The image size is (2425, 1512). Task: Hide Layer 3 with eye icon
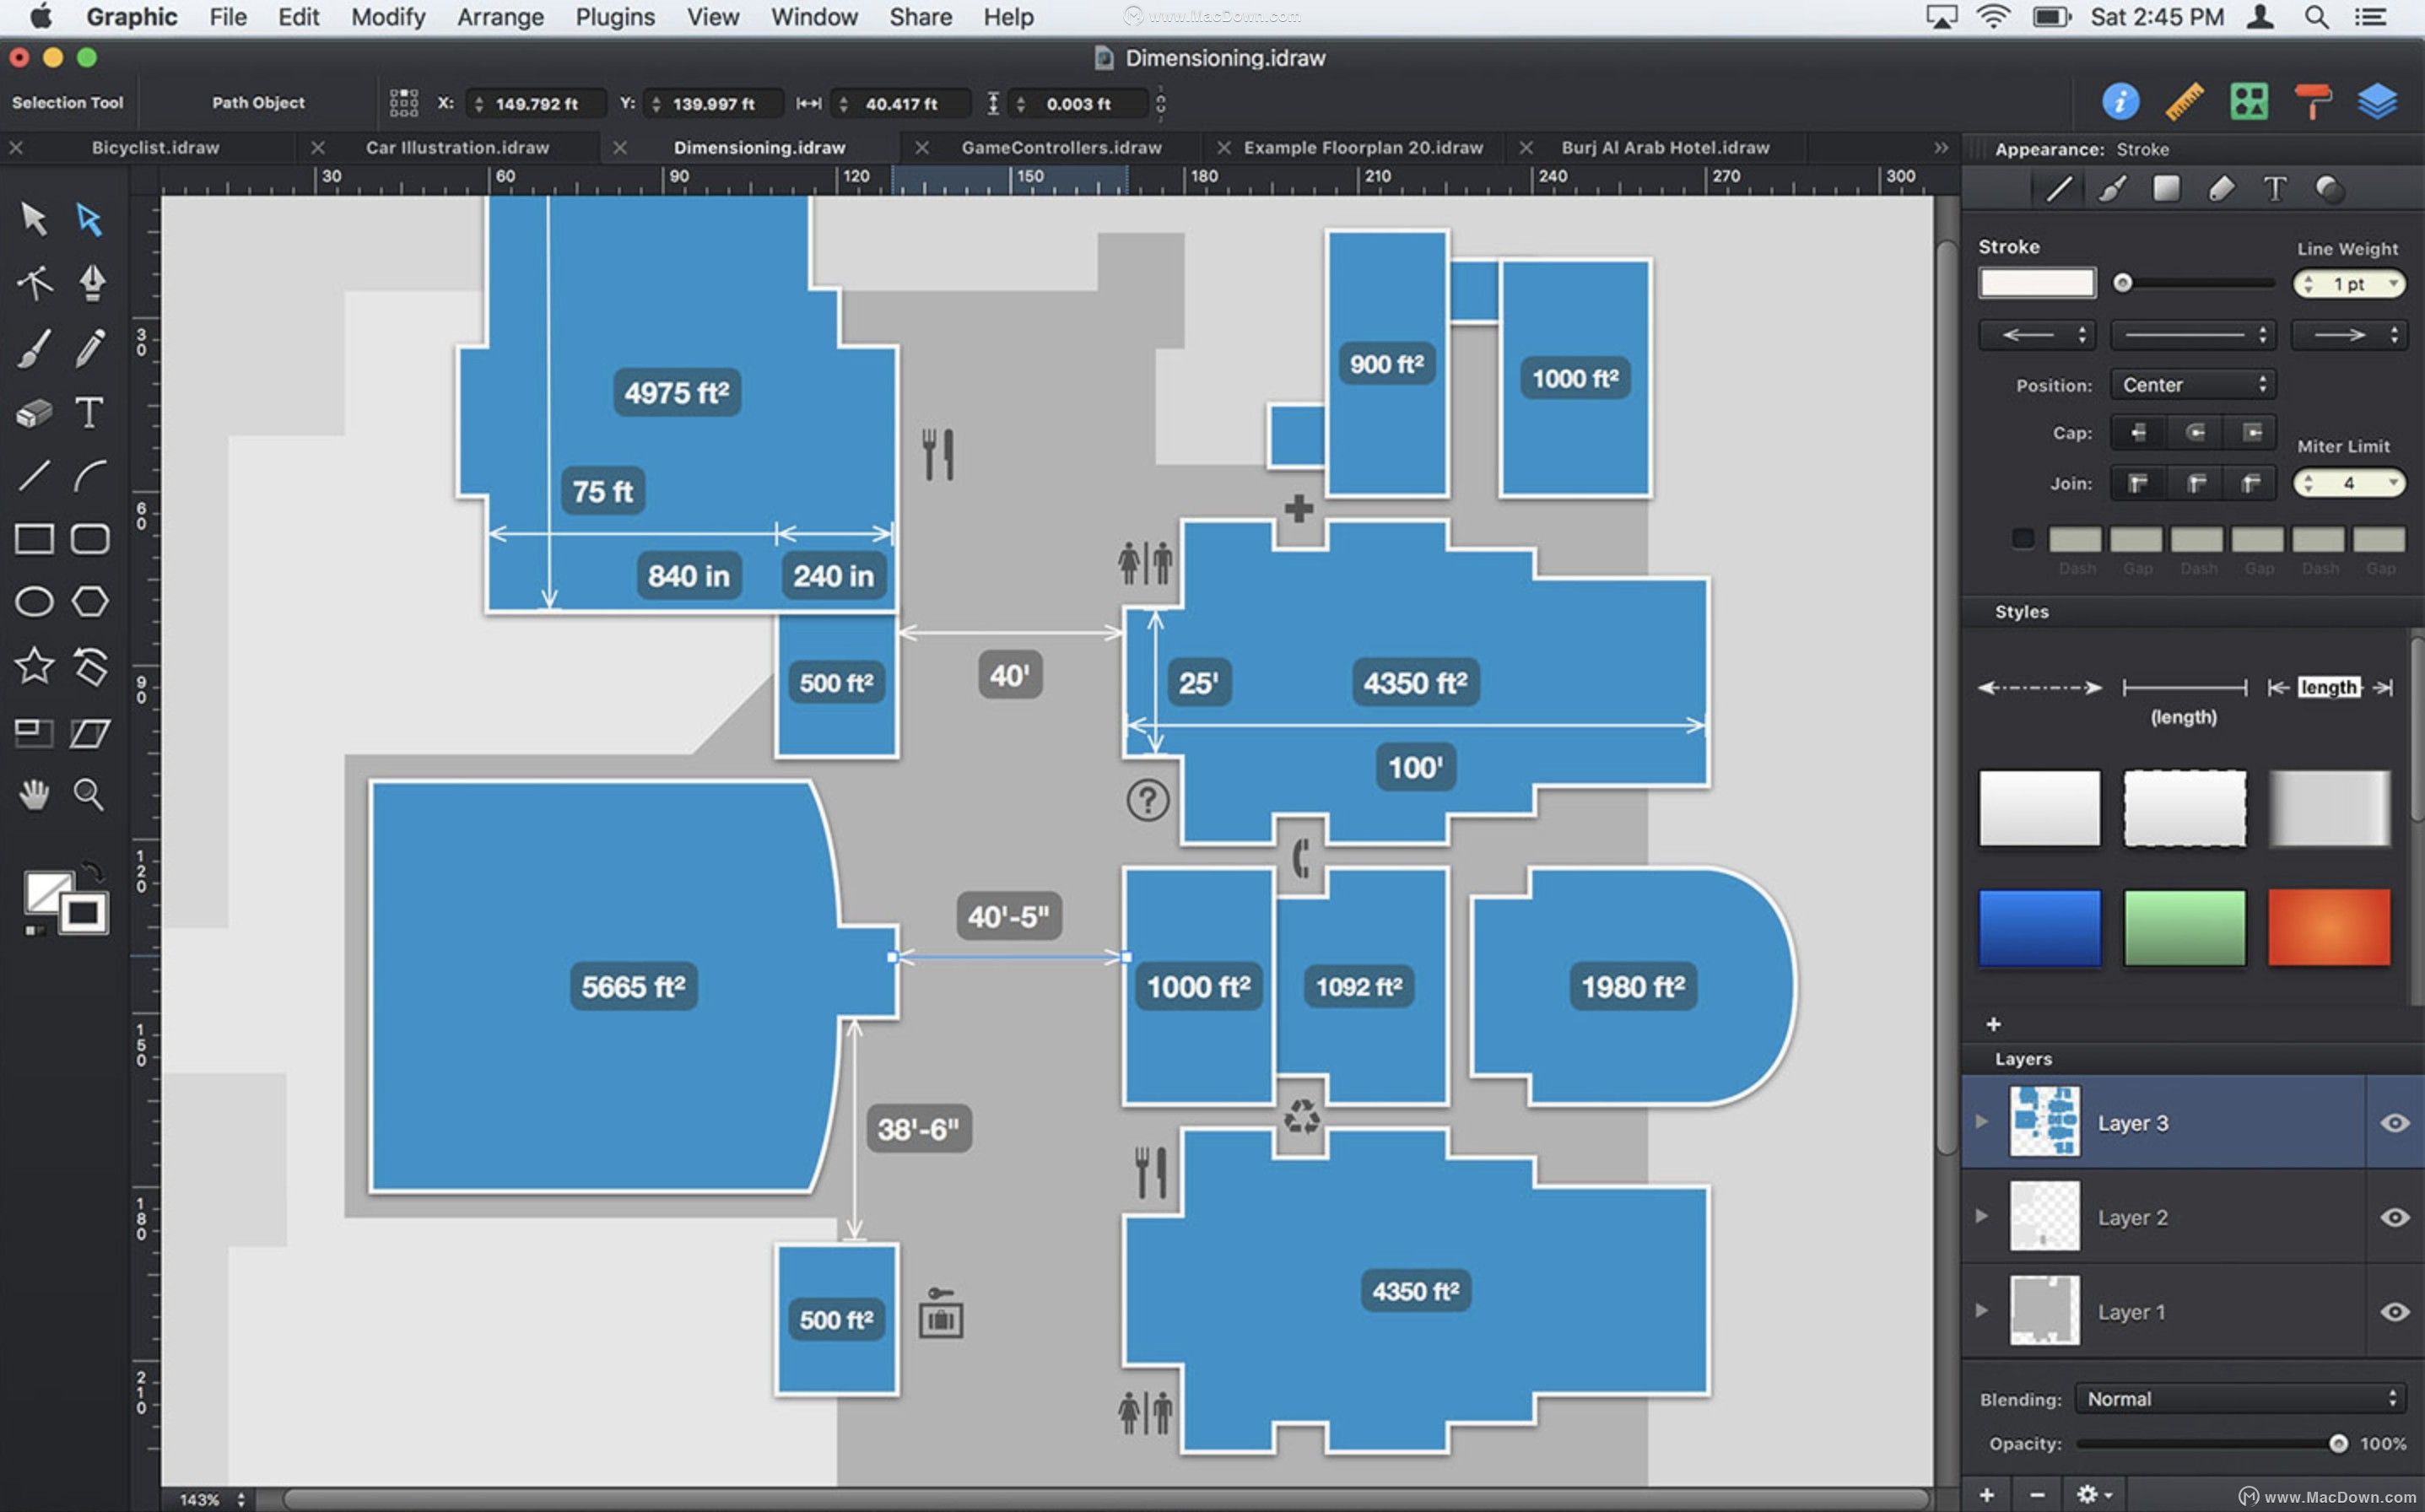pos(2394,1123)
